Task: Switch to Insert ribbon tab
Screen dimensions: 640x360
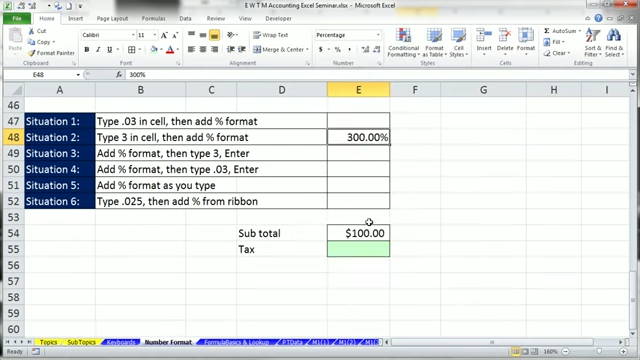Action: 76,18
